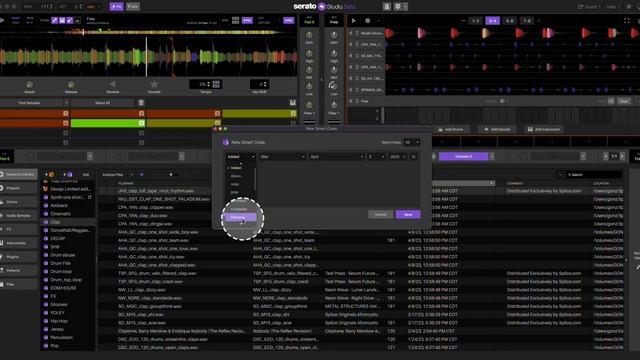640x360 pixels.
Task: Select the Ambient smart crate
Action: tap(59, 205)
